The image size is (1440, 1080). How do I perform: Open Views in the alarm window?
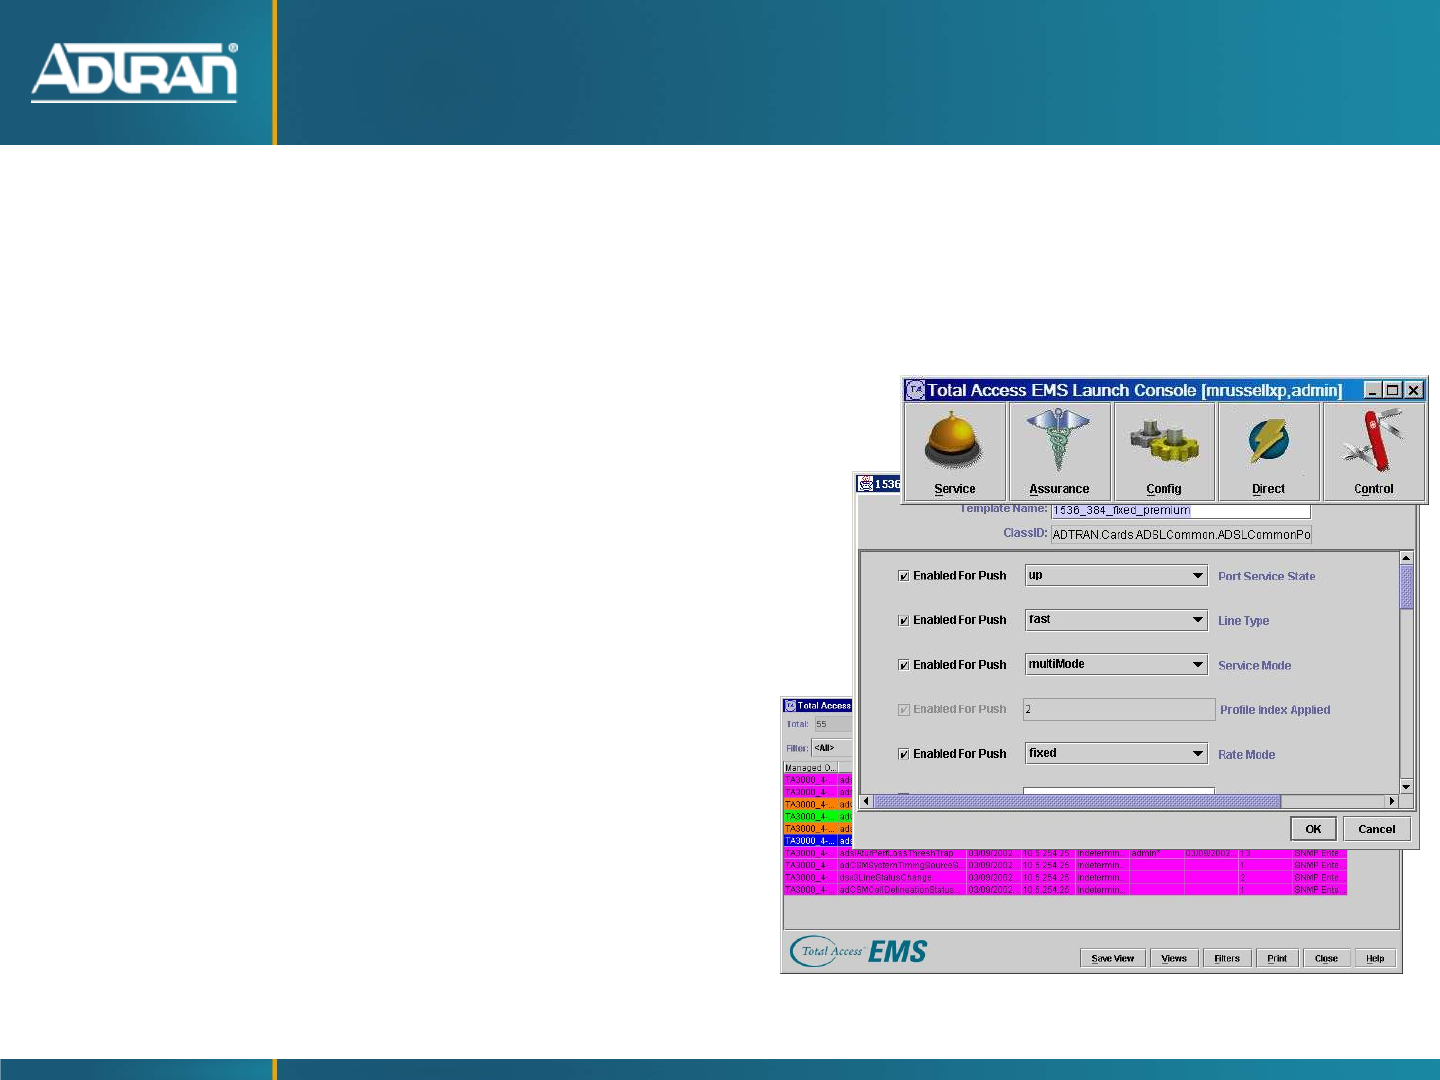(1174, 958)
